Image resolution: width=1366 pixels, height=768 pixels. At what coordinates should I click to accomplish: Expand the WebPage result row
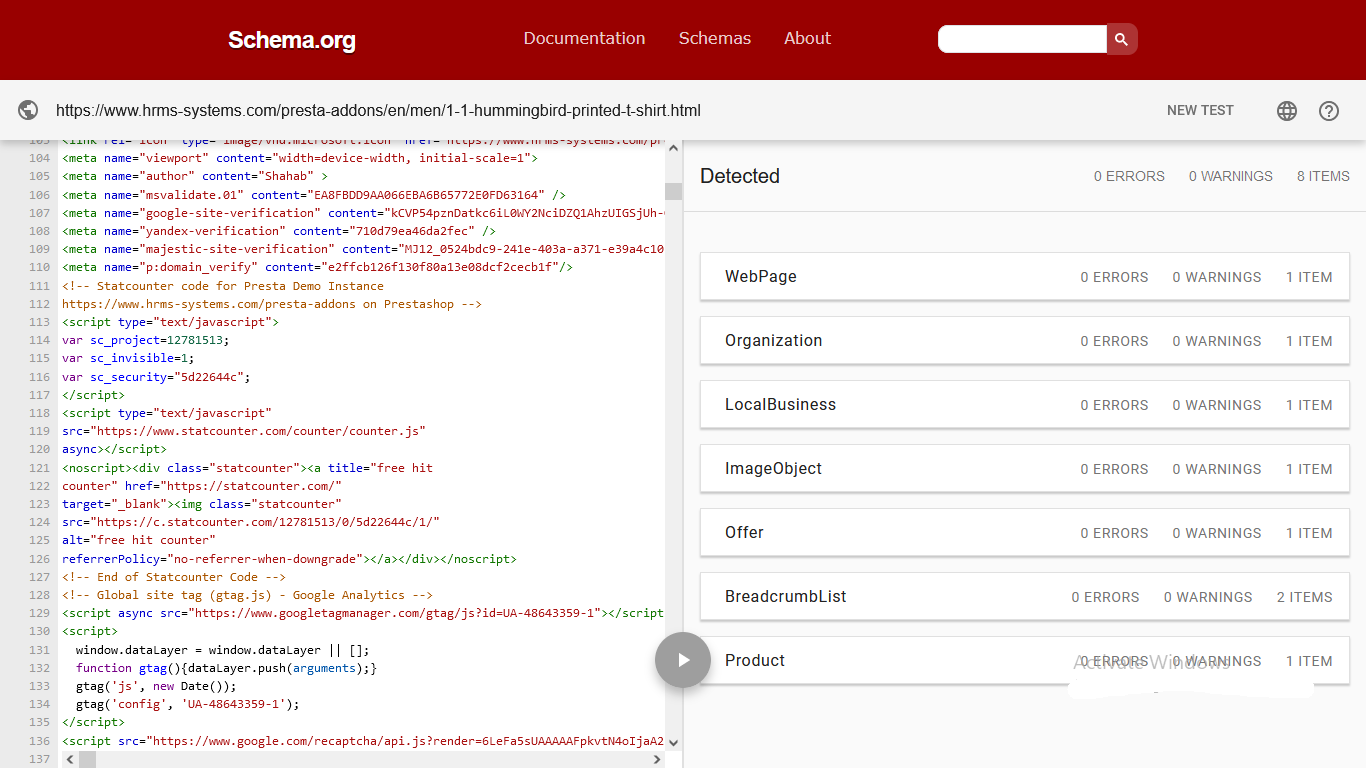[x=1025, y=277]
